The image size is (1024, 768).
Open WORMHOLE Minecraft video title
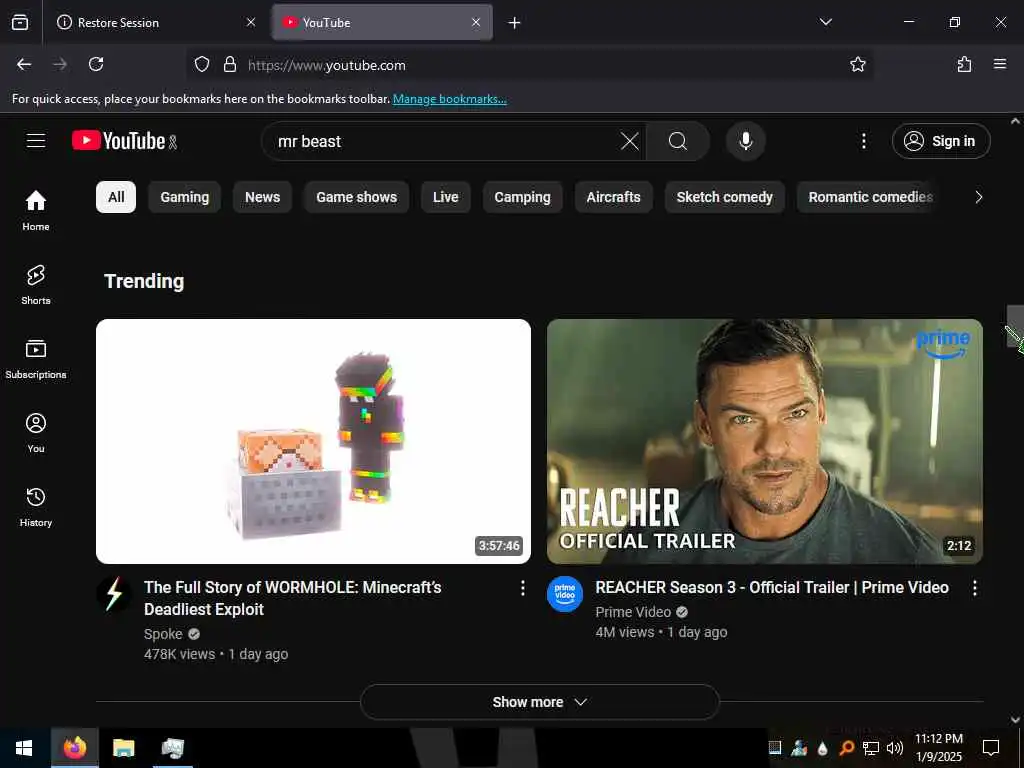(293, 598)
